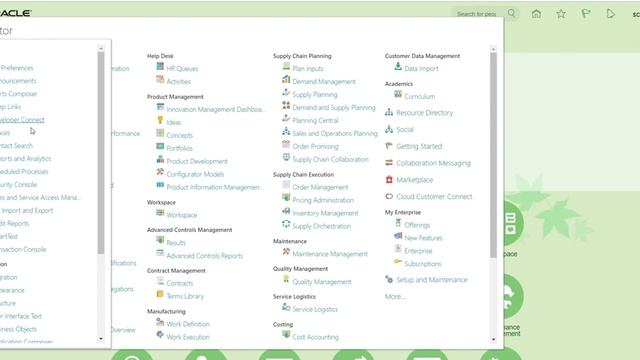
Task: Open the Planning Central icon
Action: point(286,118)
